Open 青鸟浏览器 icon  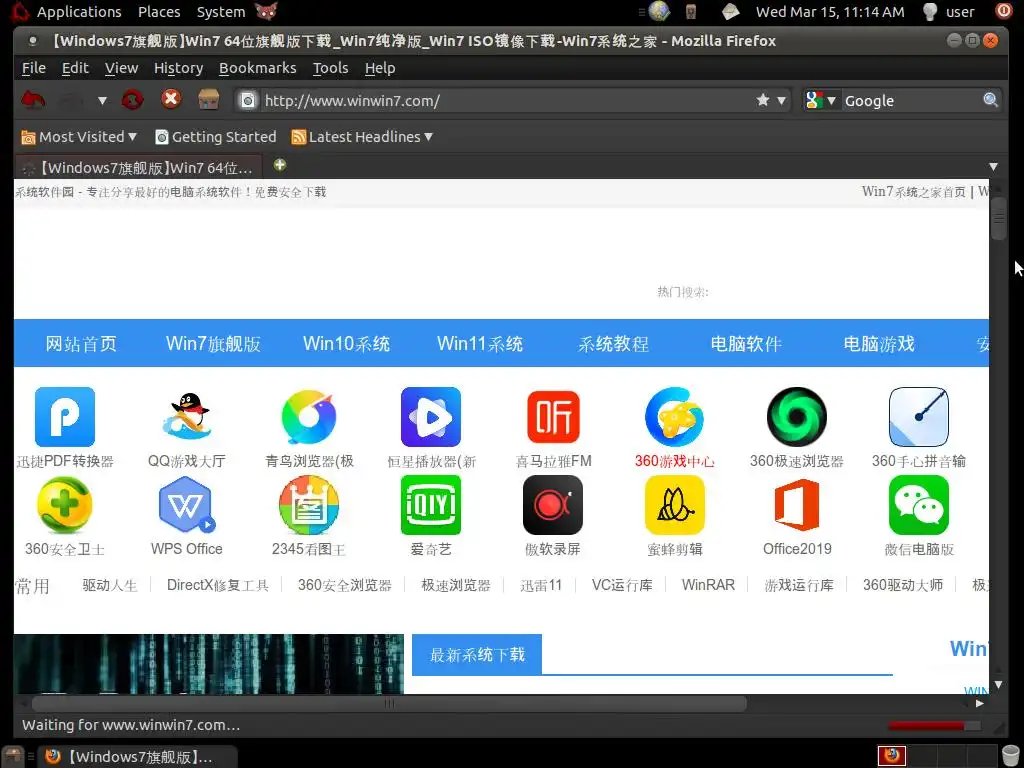pos(309,417)
